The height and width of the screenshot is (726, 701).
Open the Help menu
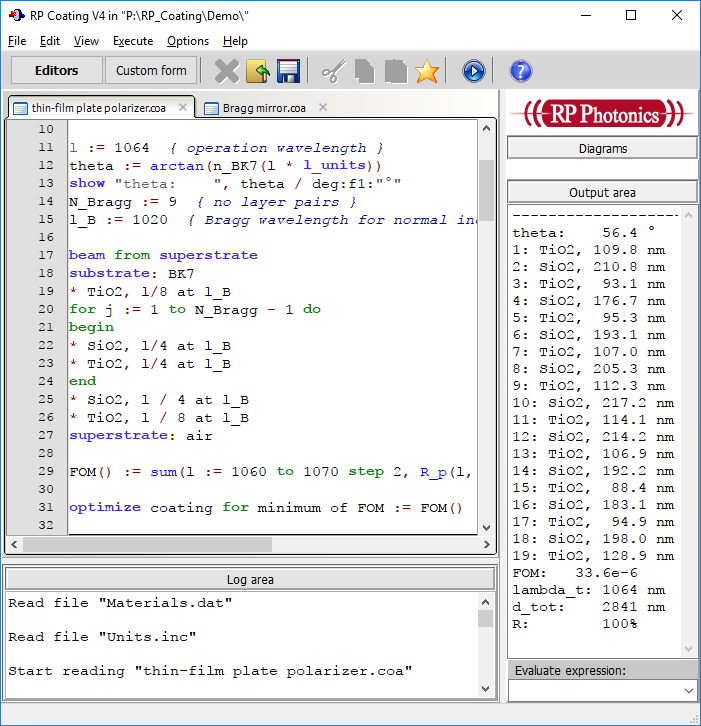click(x=235, y=41)
